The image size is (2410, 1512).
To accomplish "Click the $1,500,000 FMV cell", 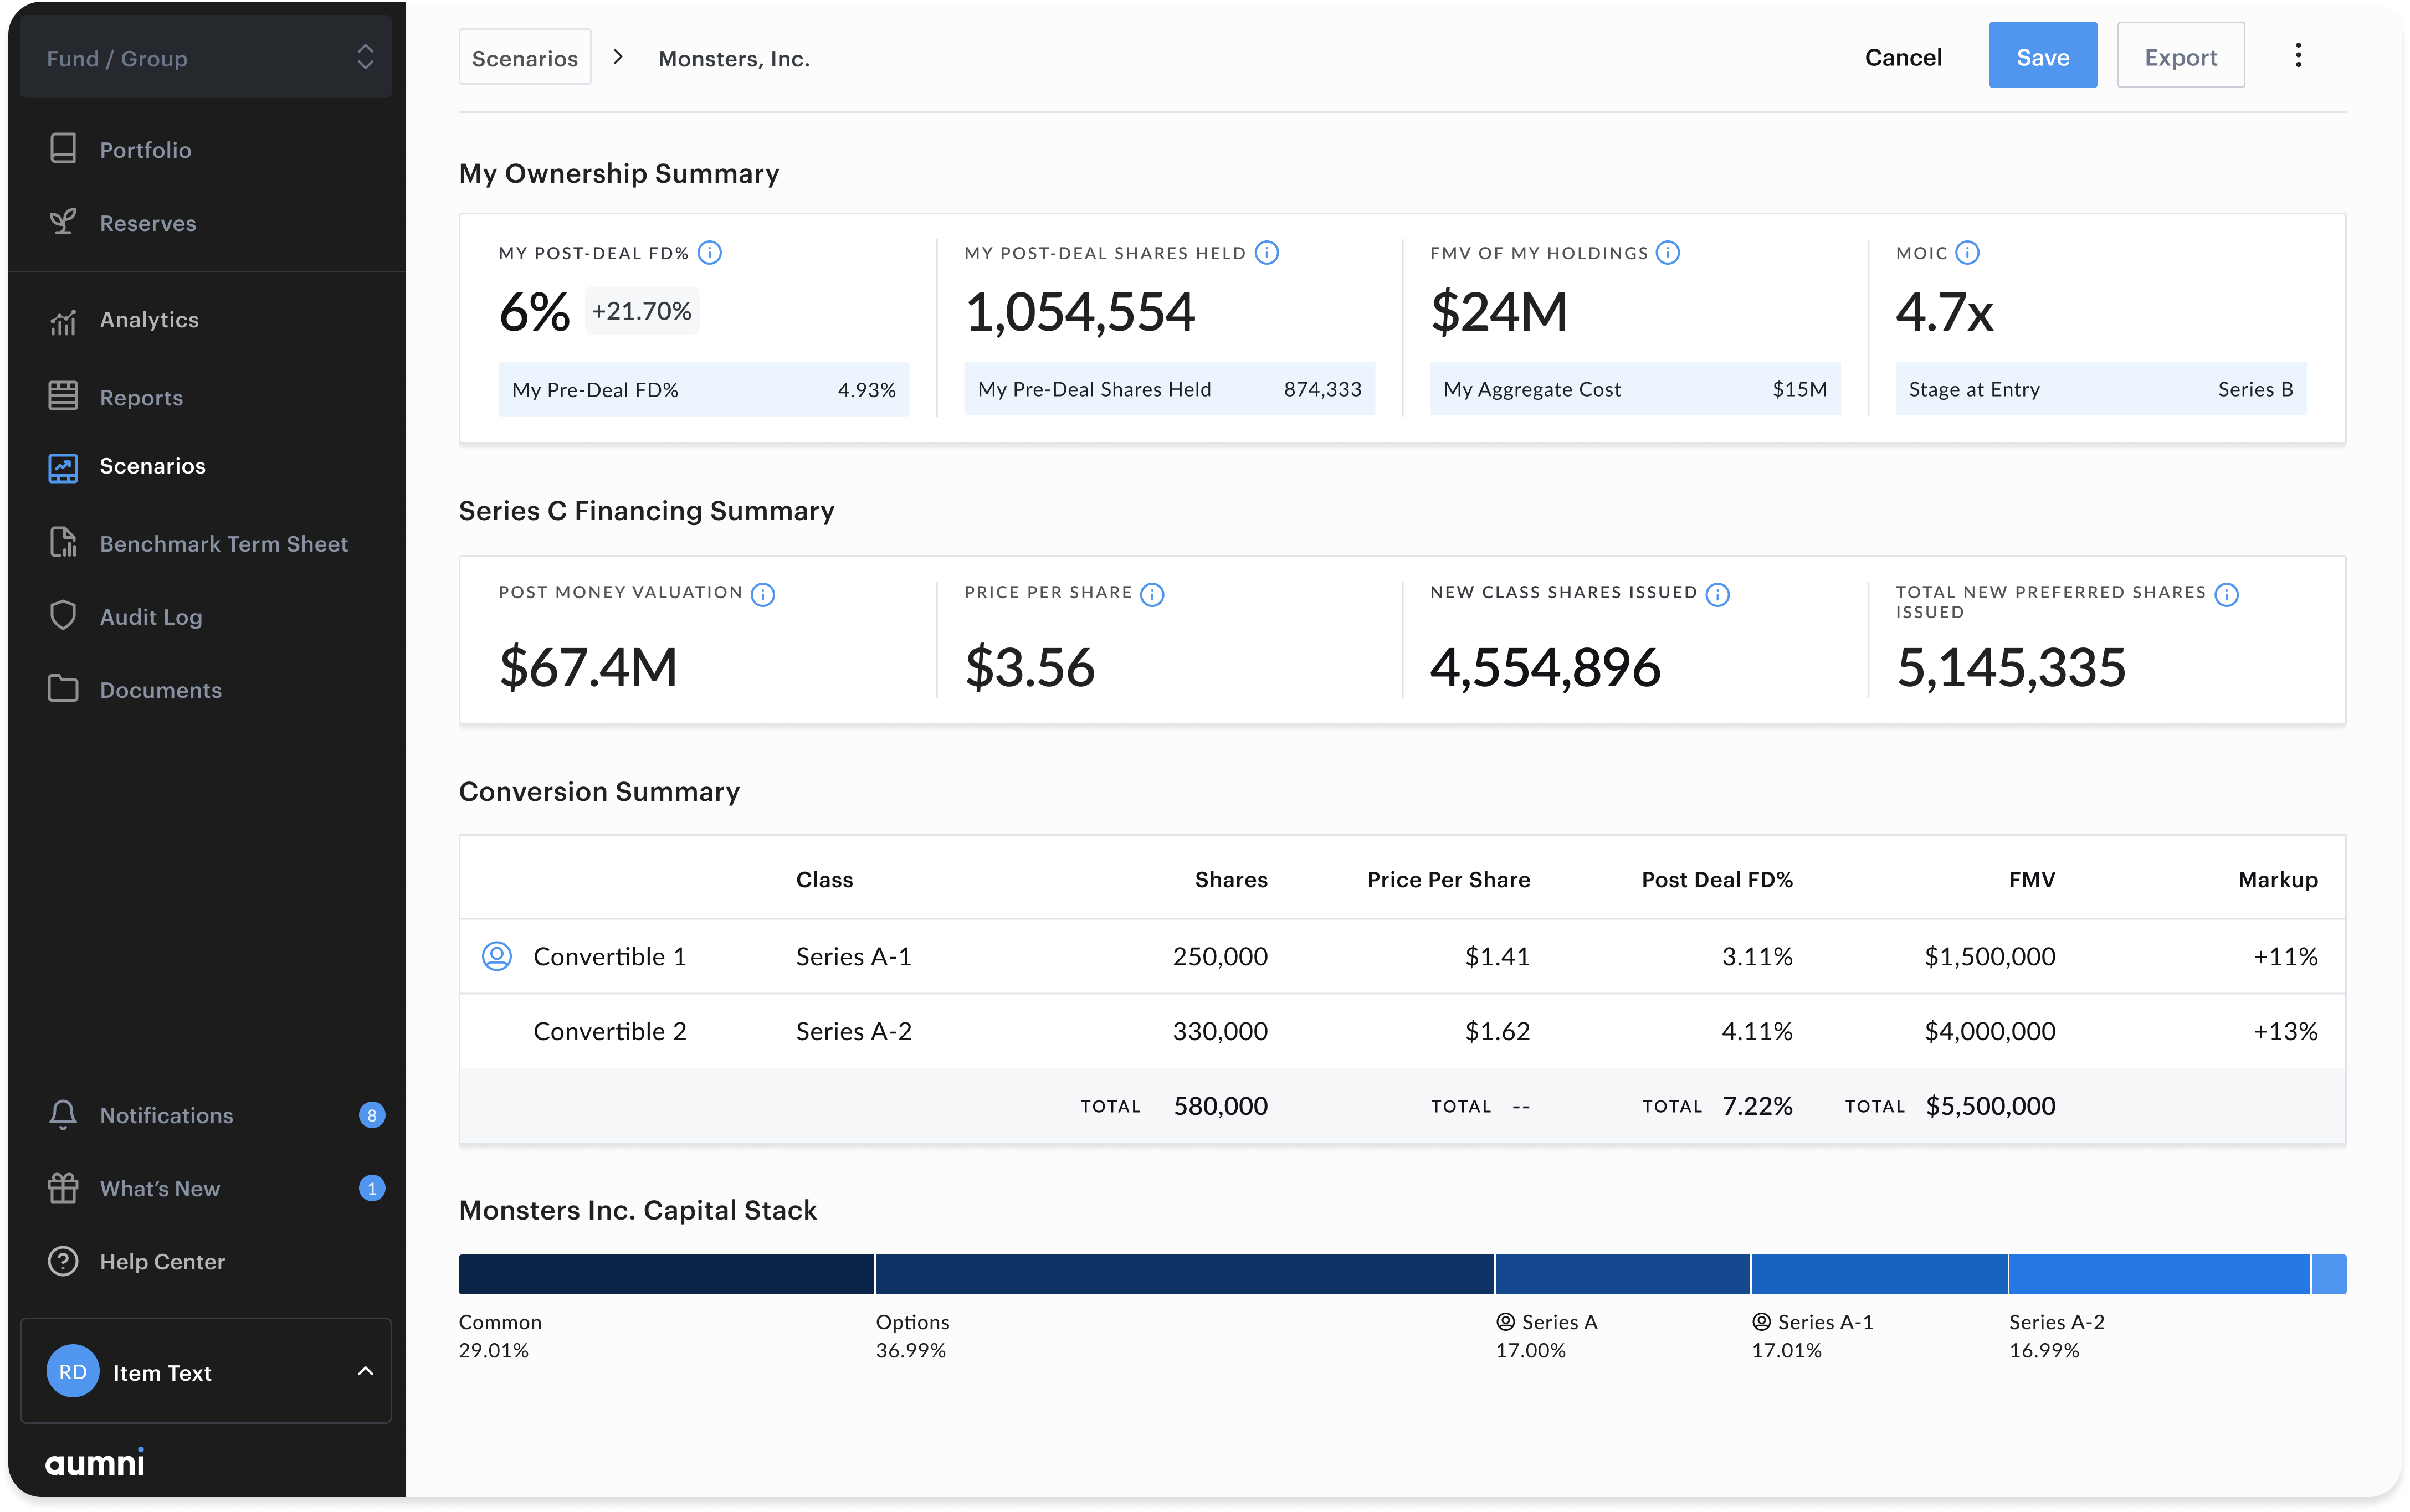I will pos(1990,957).
